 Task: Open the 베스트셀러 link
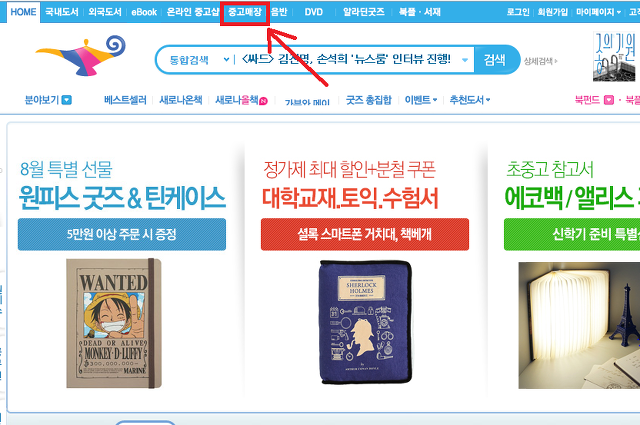click(125, 100)
